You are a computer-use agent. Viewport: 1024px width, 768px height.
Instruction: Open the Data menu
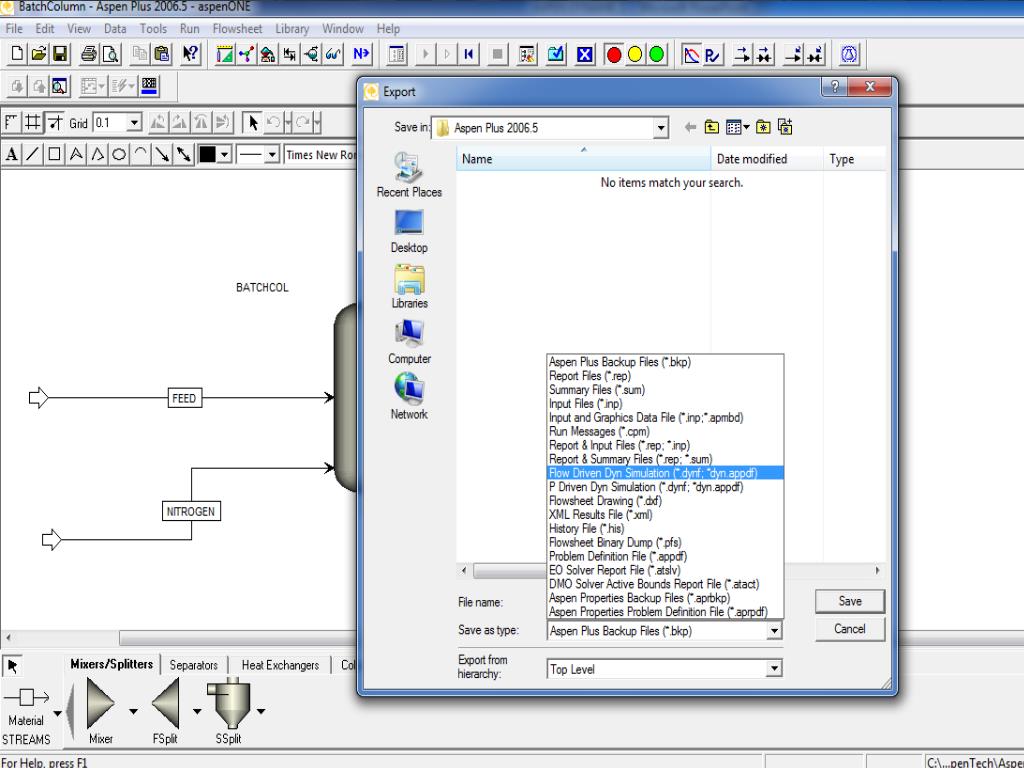(x=115, y=29)
